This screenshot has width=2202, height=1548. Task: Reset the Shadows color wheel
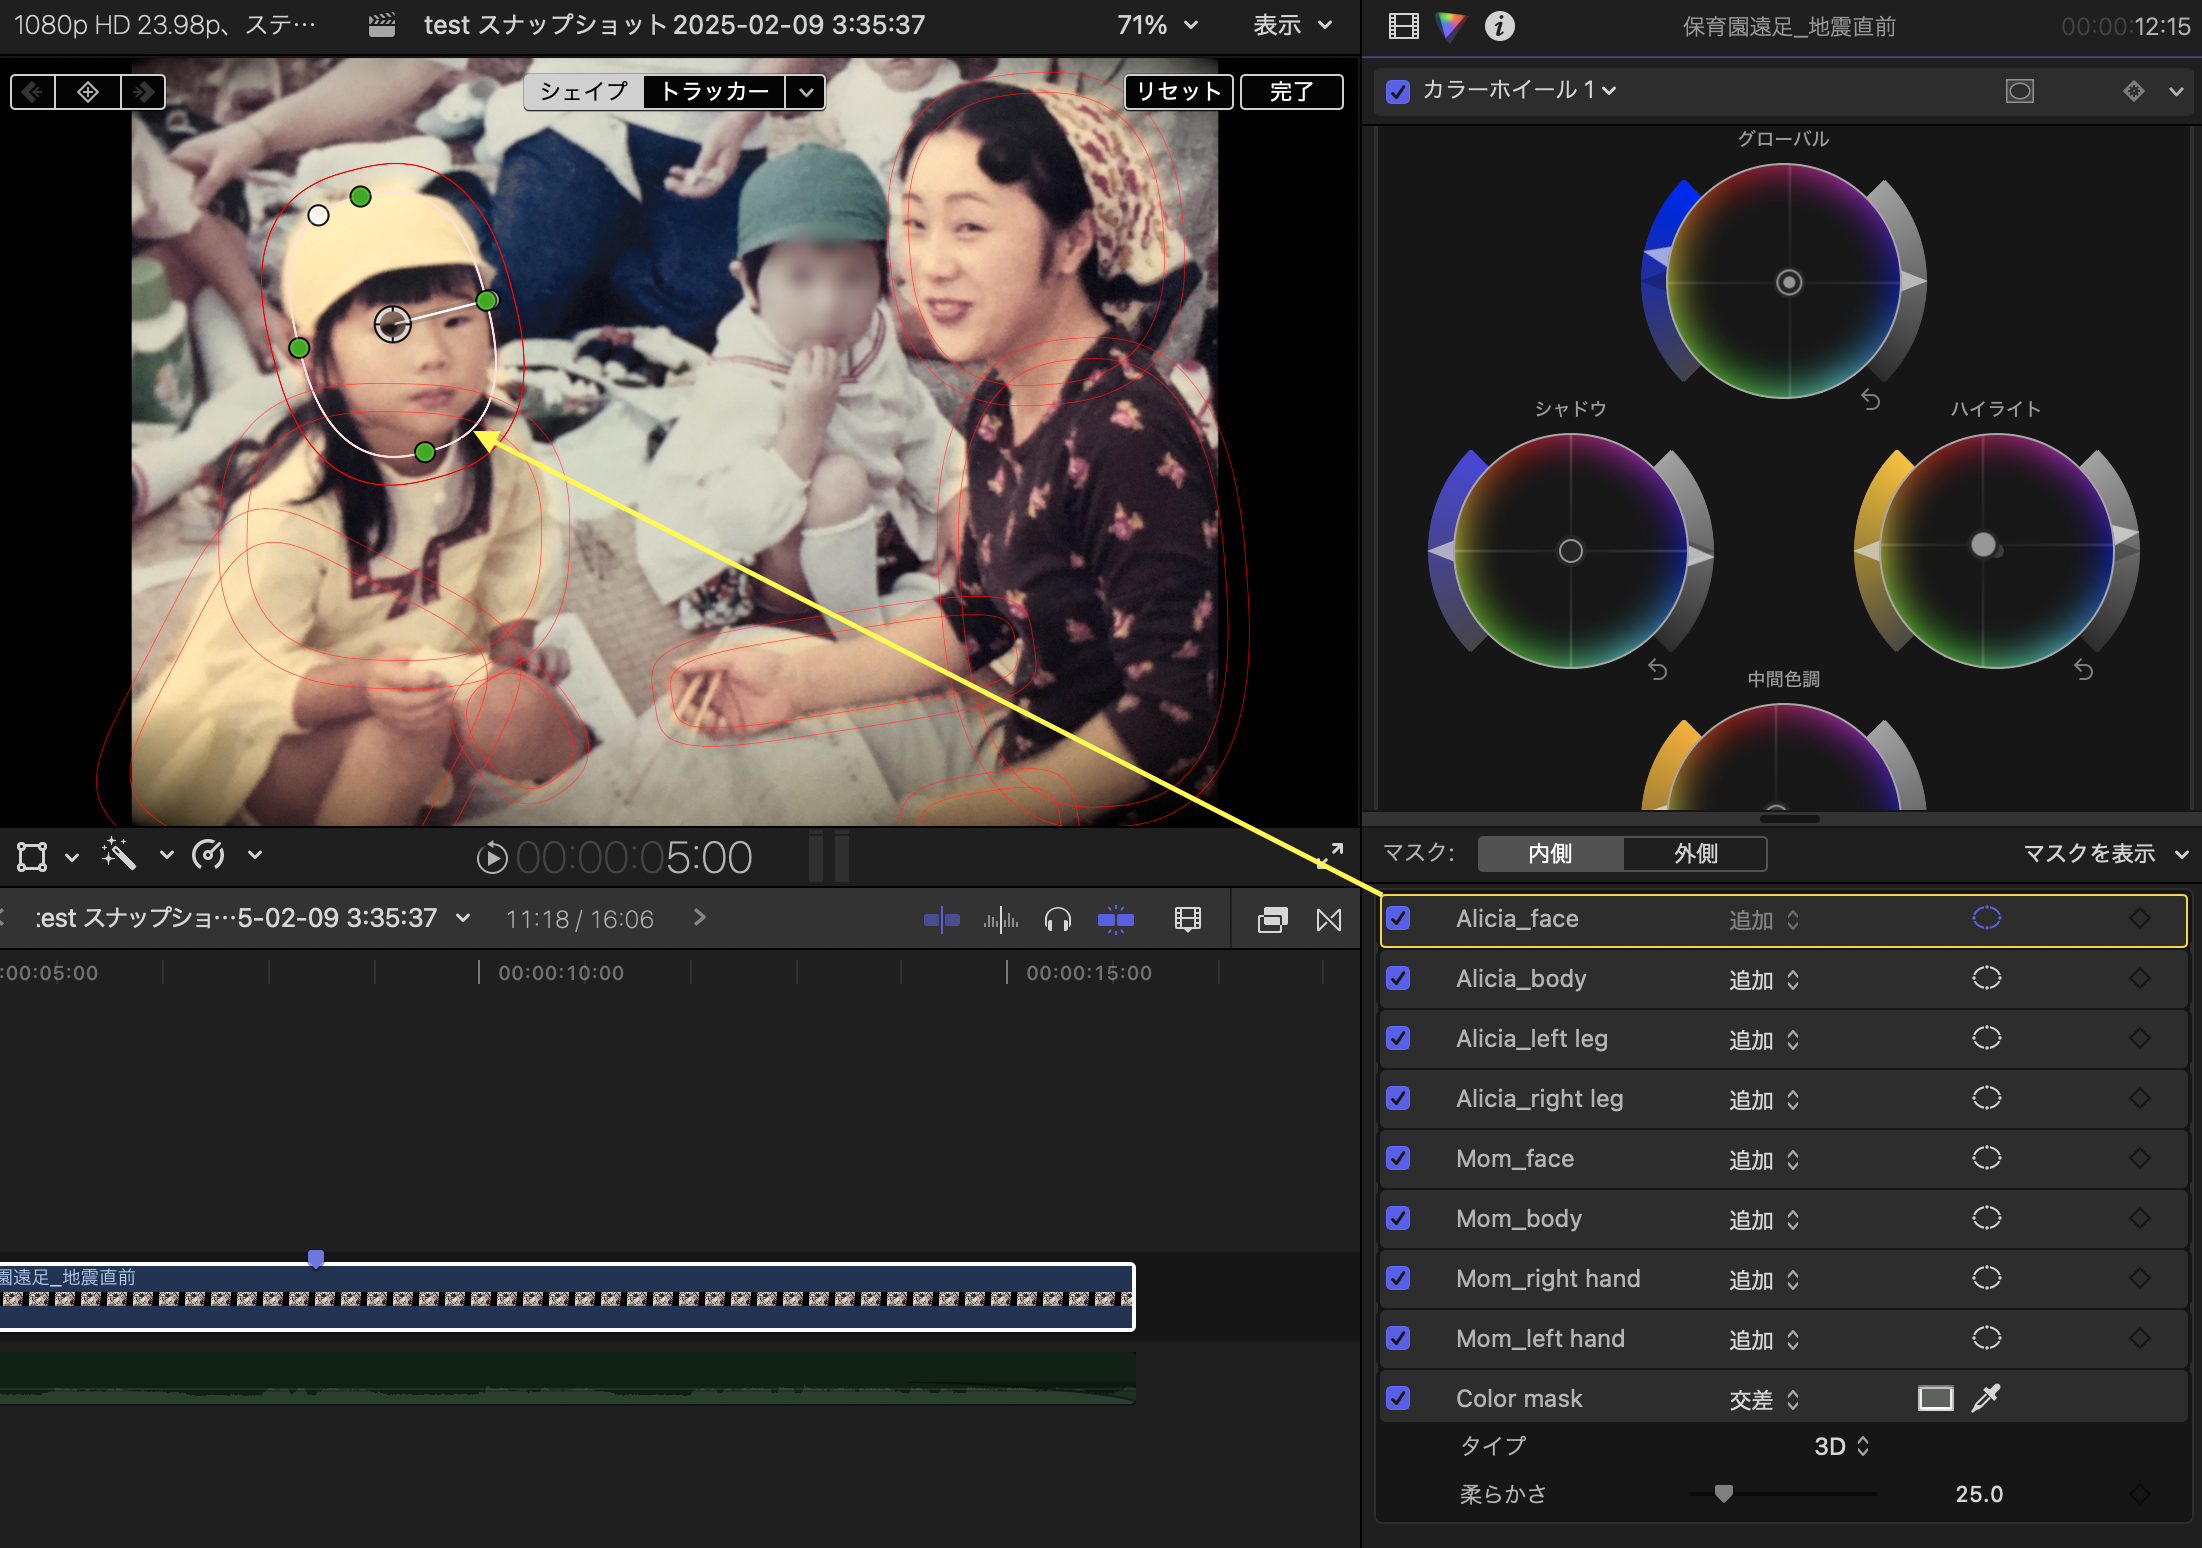click(1657, 670)
